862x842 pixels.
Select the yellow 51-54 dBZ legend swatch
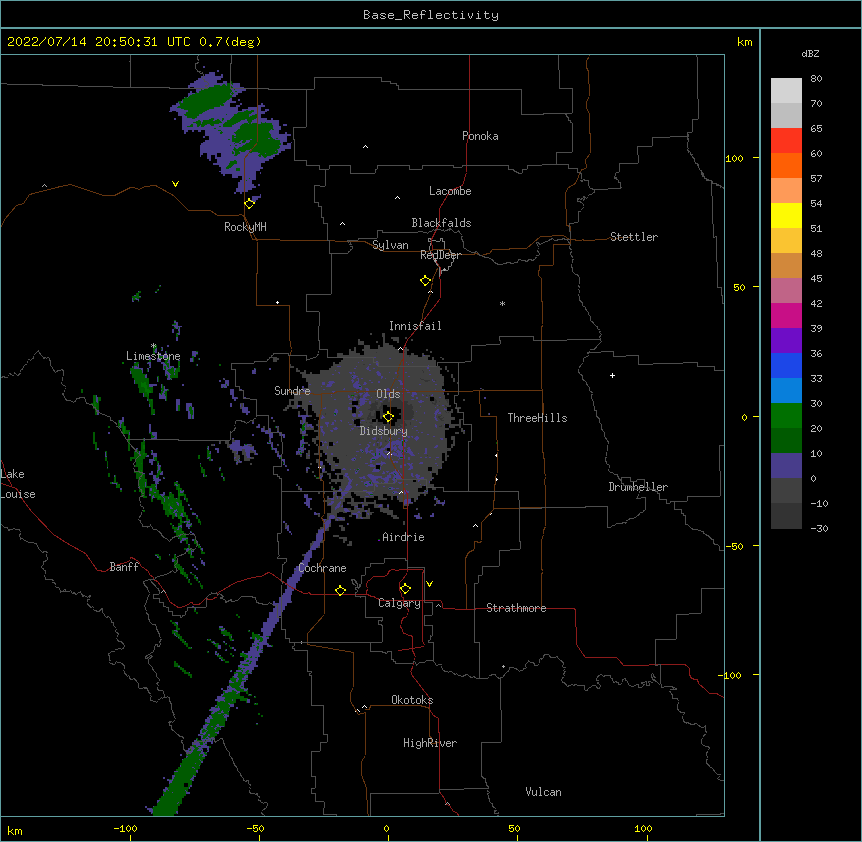coord(786,216)
